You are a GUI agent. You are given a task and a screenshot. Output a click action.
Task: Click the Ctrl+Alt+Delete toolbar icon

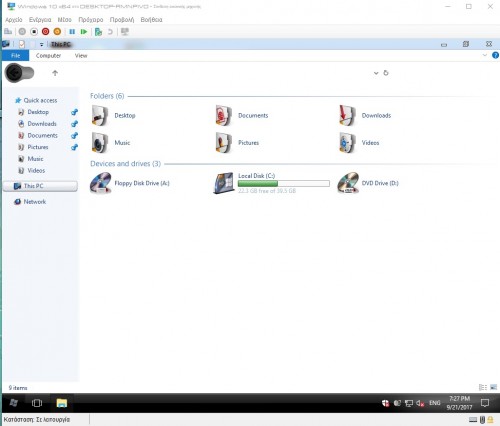[x=8, y=32]
